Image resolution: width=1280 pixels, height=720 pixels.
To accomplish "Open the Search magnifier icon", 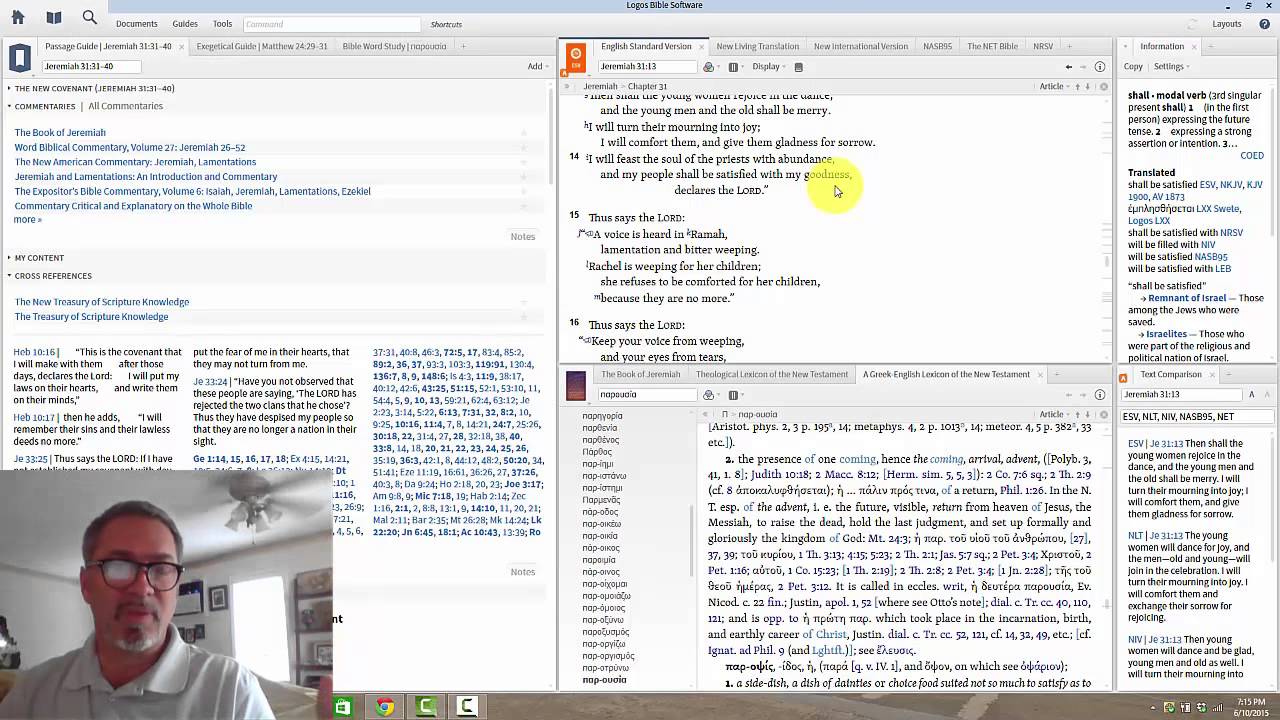I will (x=90, y=17).
